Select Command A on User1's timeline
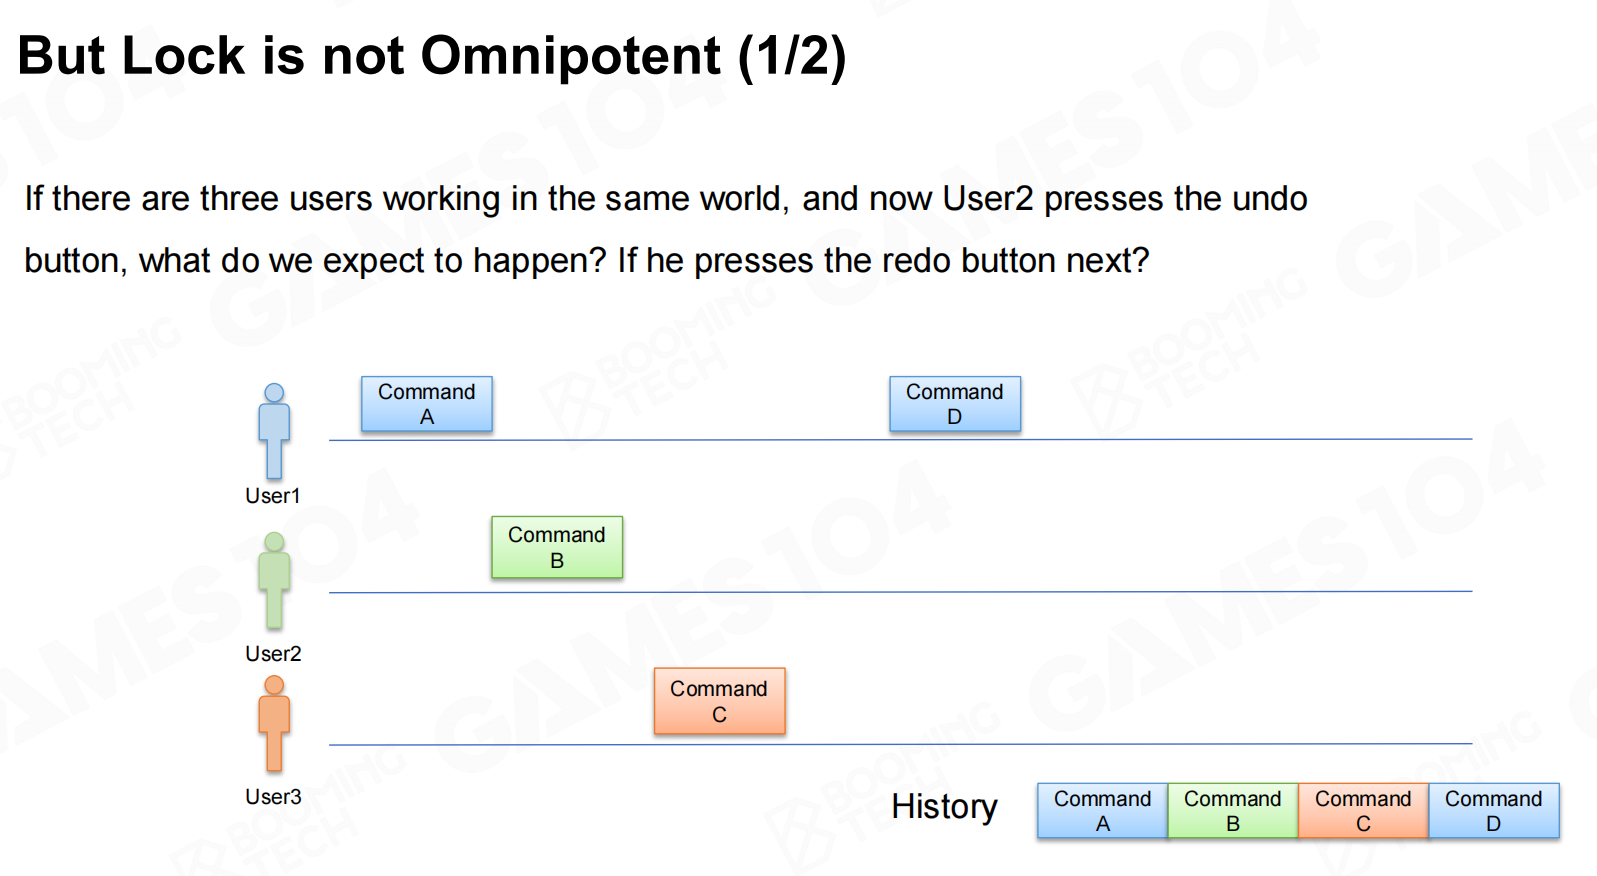This screenshot has width=1597, height=876. point(426,404)
